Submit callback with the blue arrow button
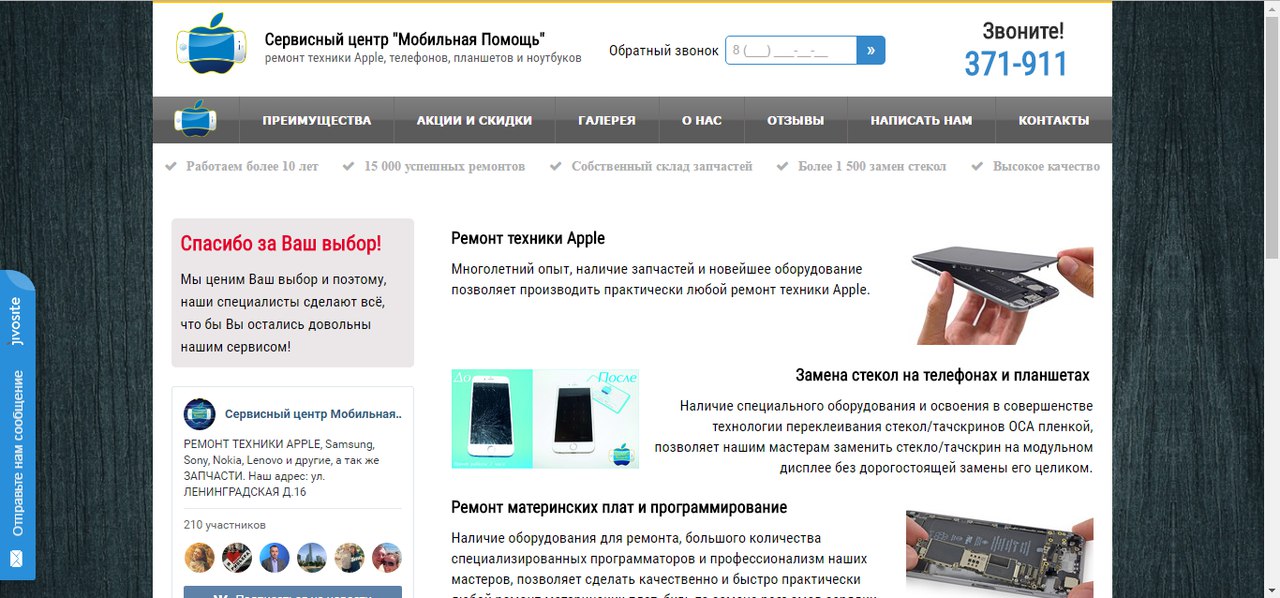 [871, 50]
